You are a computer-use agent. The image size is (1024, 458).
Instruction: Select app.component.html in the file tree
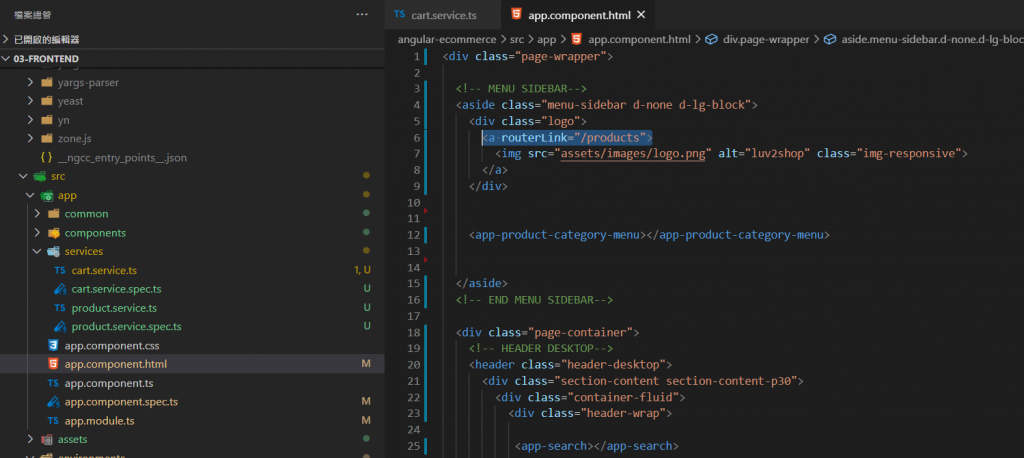116,364
